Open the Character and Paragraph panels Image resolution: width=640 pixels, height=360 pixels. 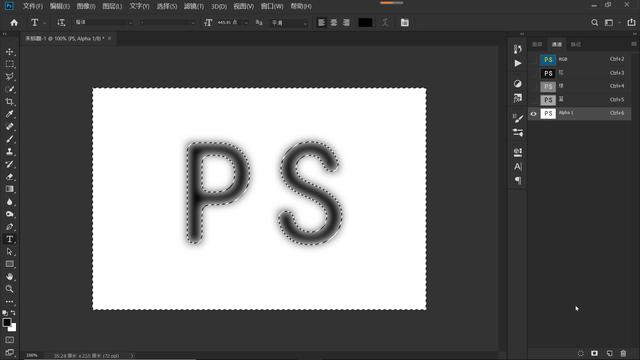tap(404, 22)
